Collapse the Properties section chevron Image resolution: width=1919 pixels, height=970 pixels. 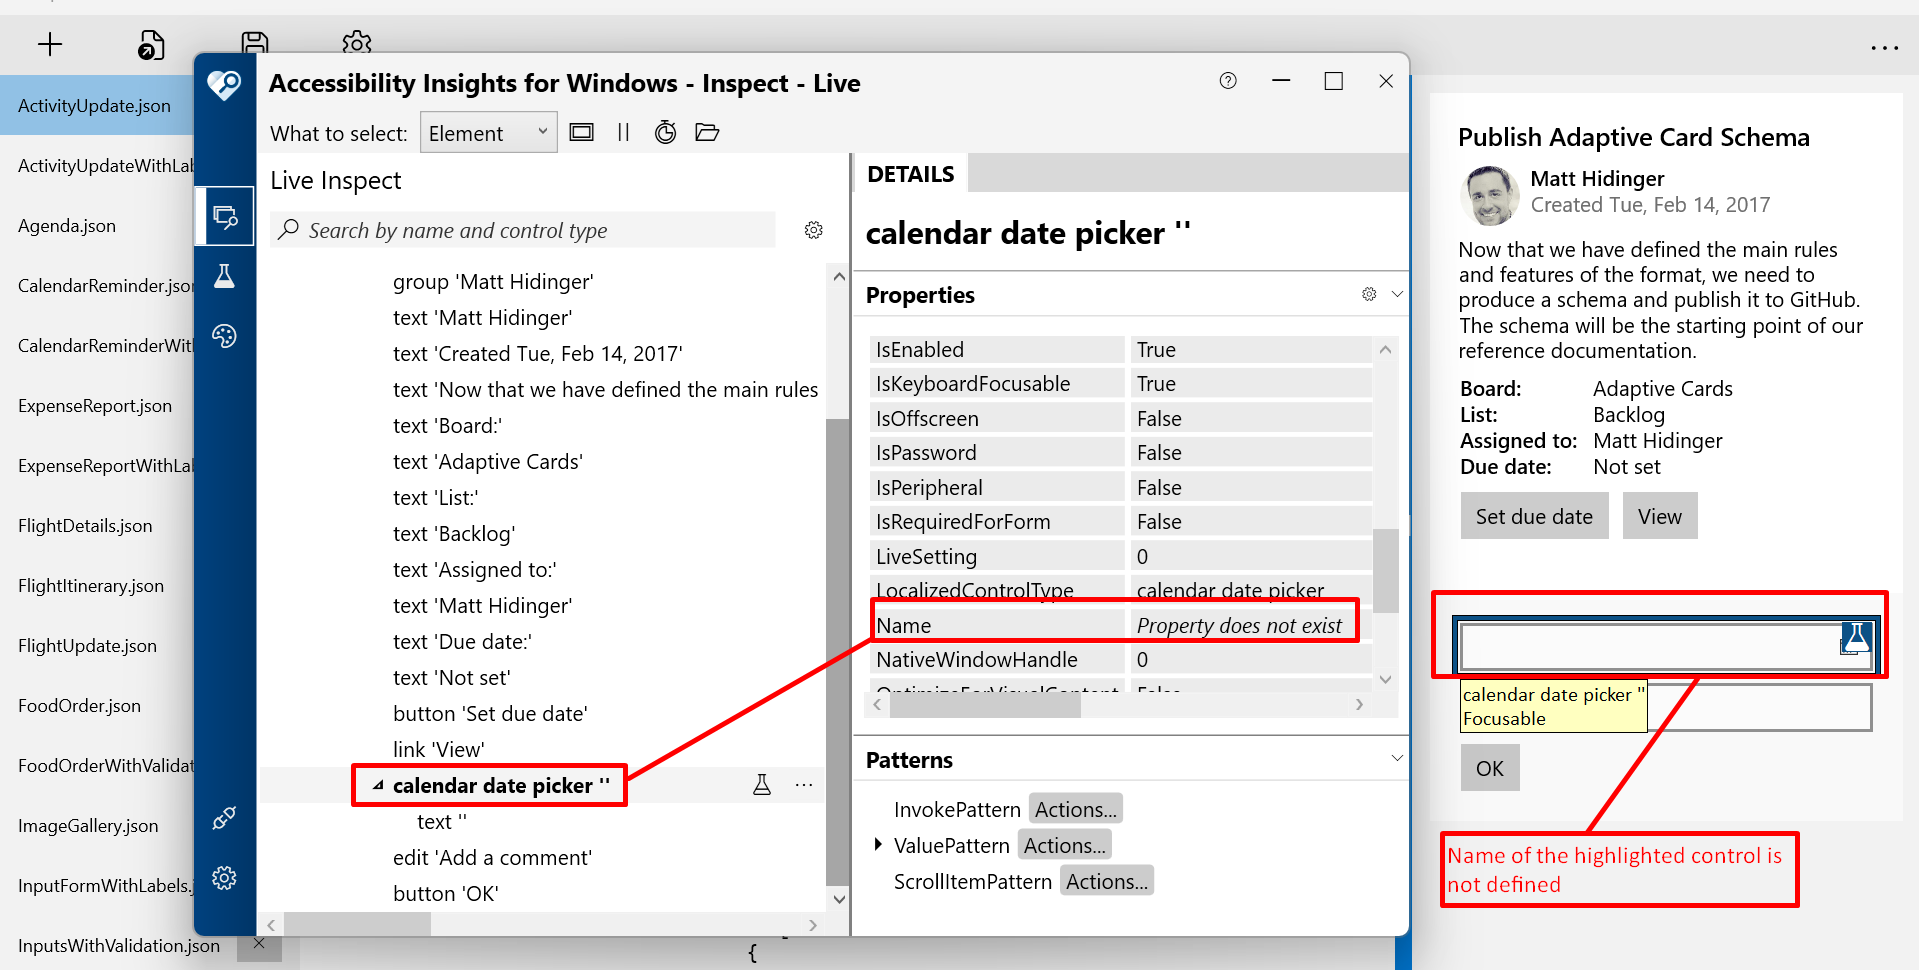[1397, 293]
